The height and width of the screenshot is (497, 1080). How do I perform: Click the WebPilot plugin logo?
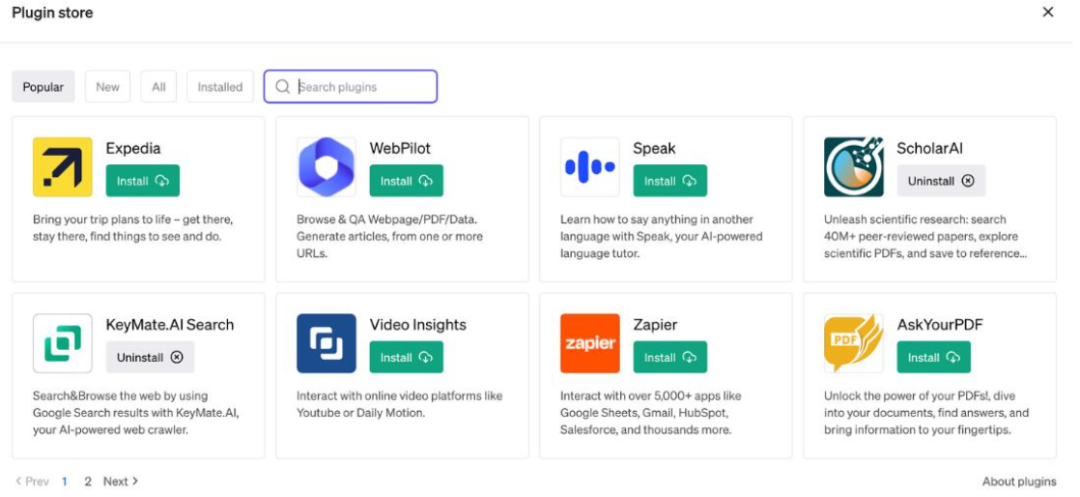point(326,167)
